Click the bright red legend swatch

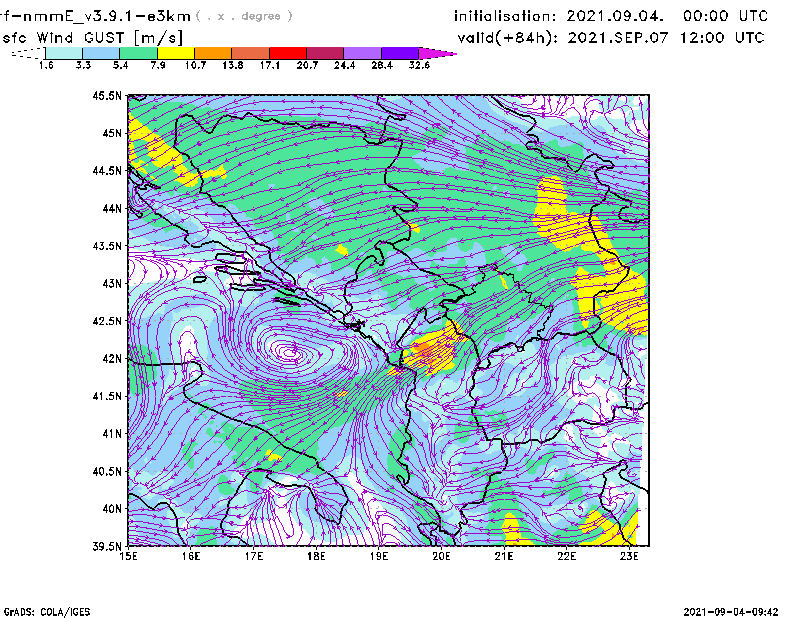pos(285,53)
